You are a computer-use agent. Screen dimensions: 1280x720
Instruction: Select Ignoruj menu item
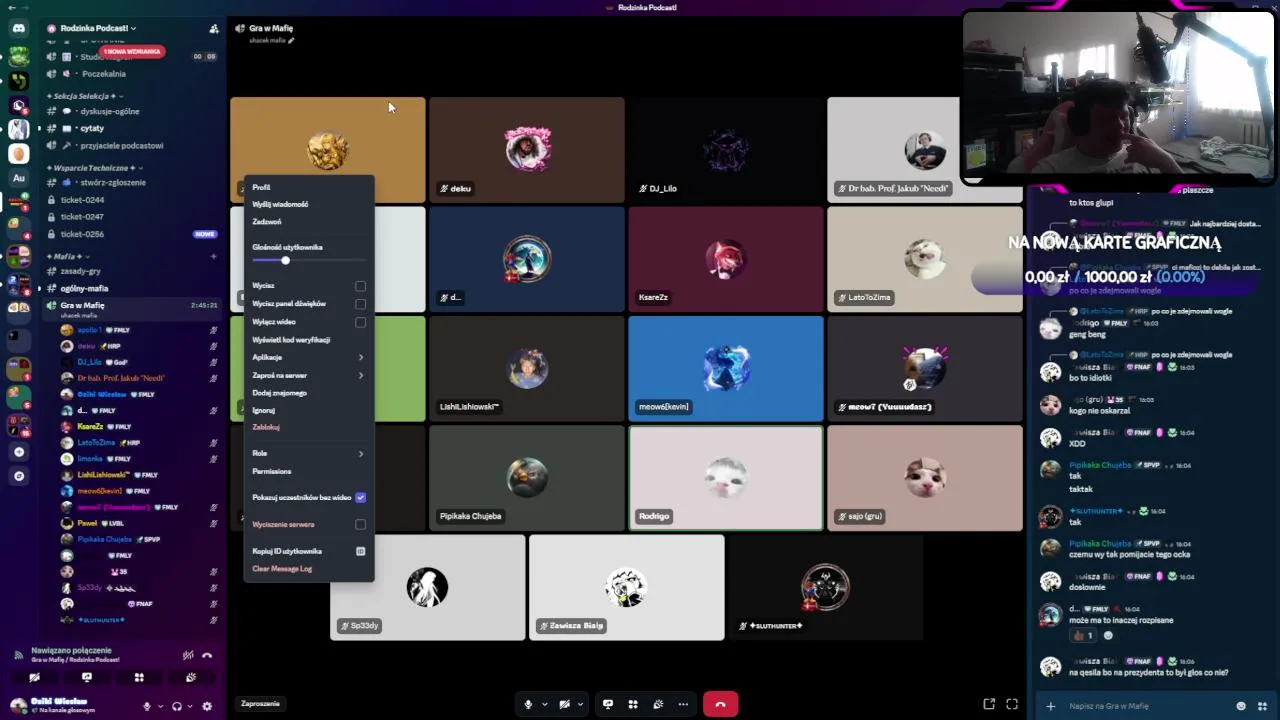pos(308,410)
